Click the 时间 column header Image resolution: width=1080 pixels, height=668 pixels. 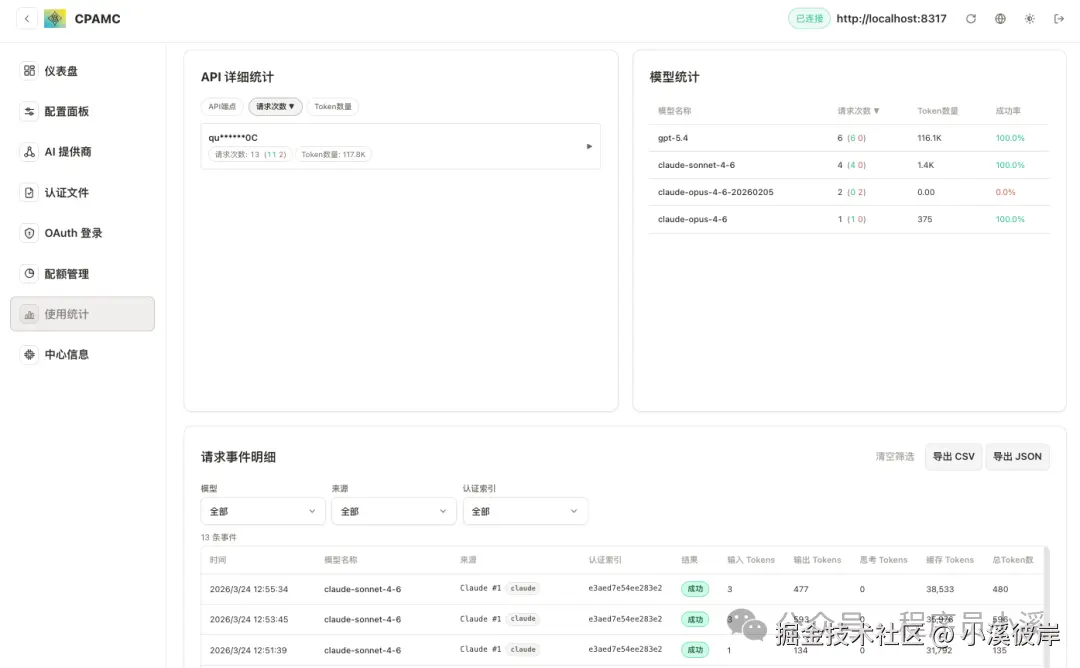coord(218,560)
